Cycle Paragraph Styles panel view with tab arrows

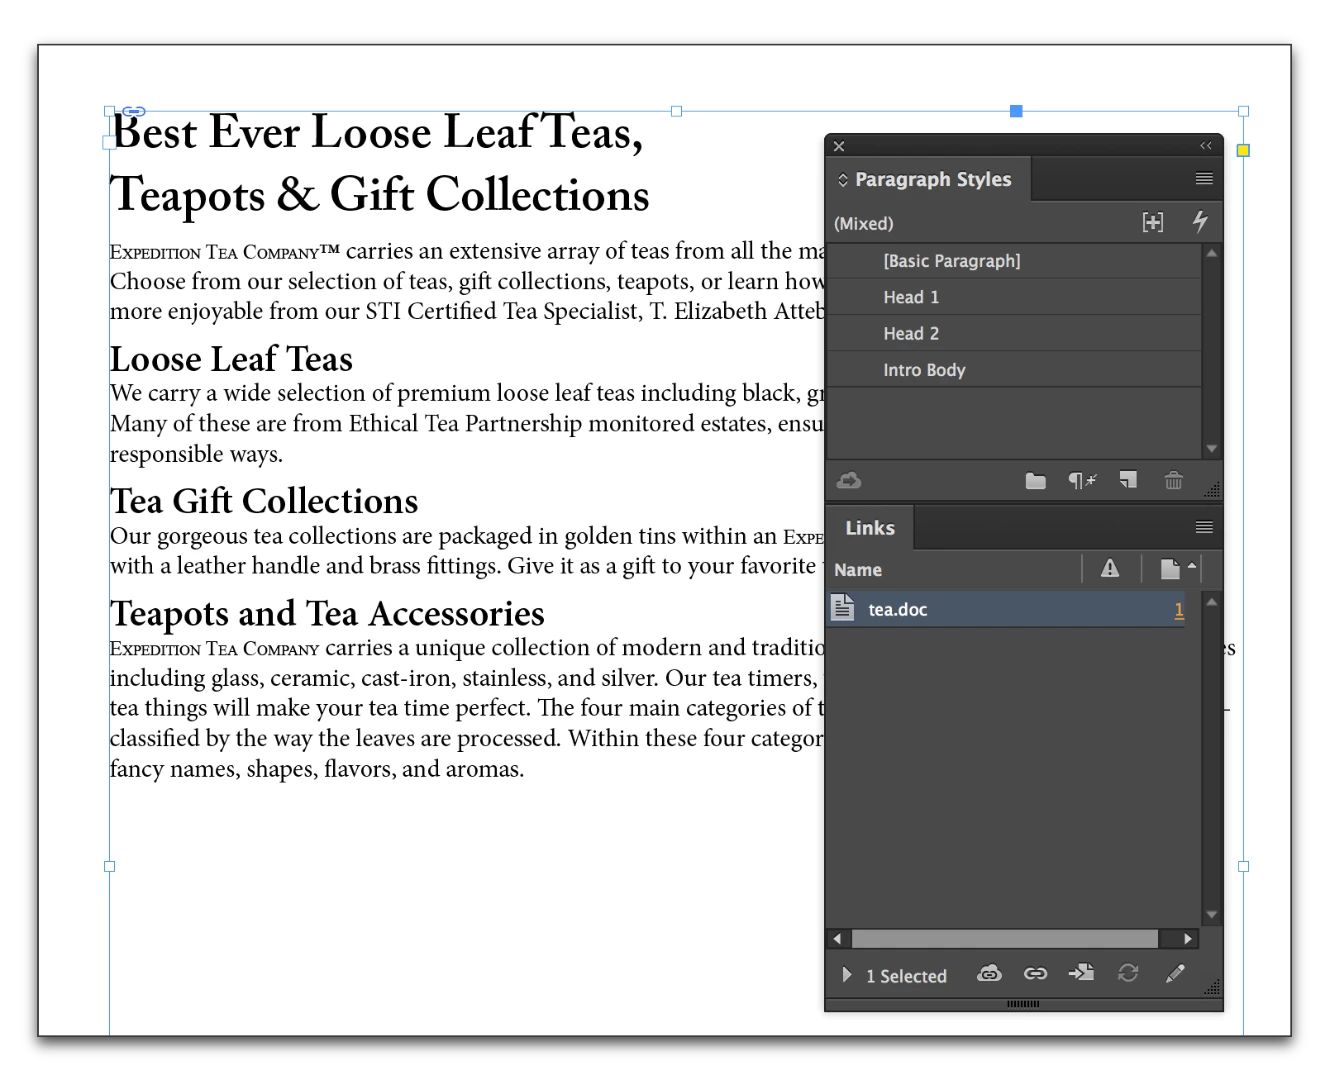click(x=843, y=180)
